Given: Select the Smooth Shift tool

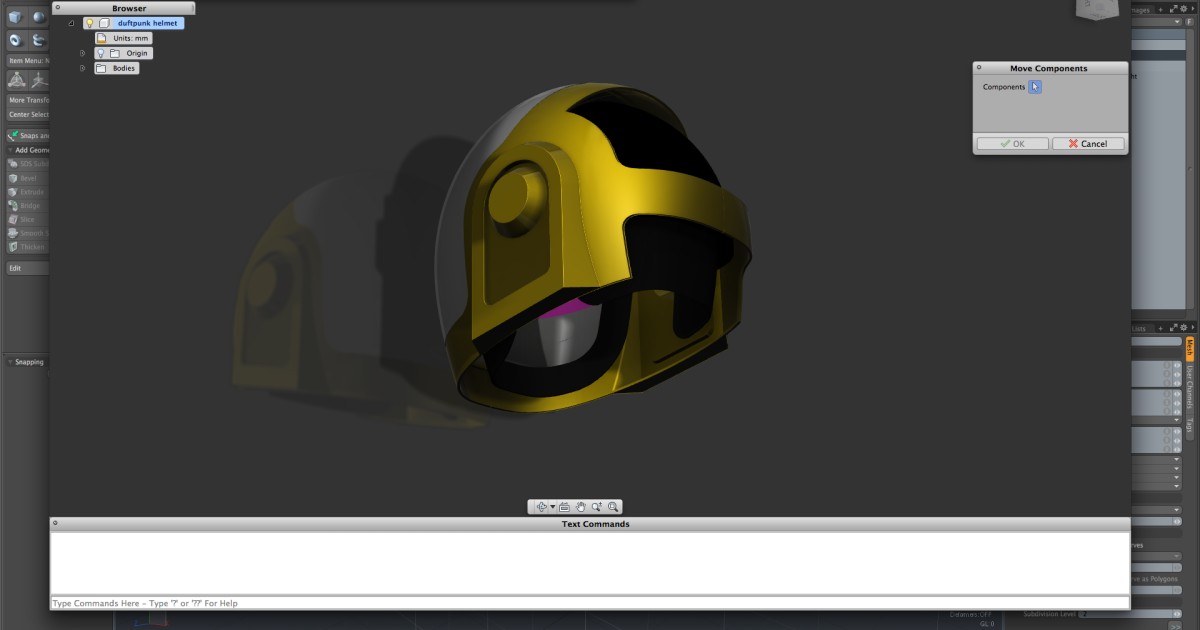Looking at the screenshot, I should (25, 232).
